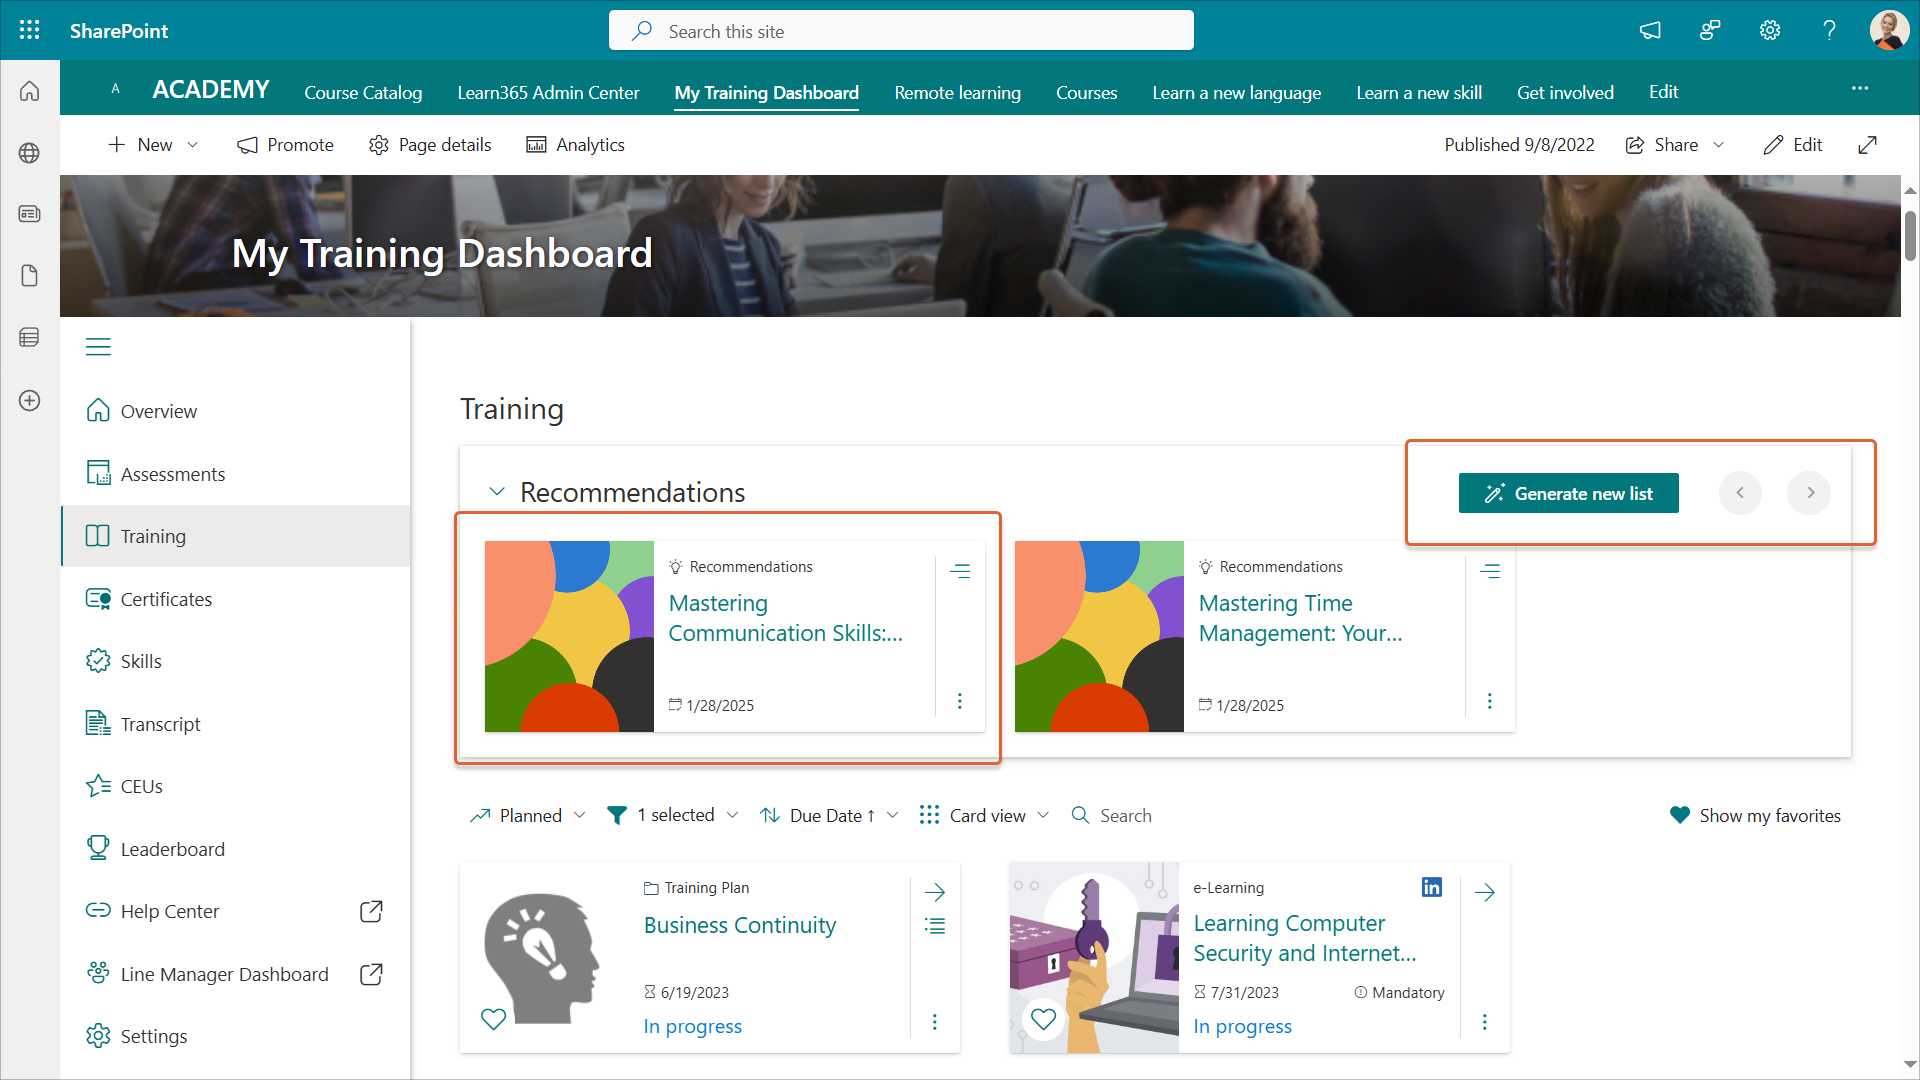1920x1080 pixels.
Task: Open the Card view dropdown
Action: [x=985, y=815]
